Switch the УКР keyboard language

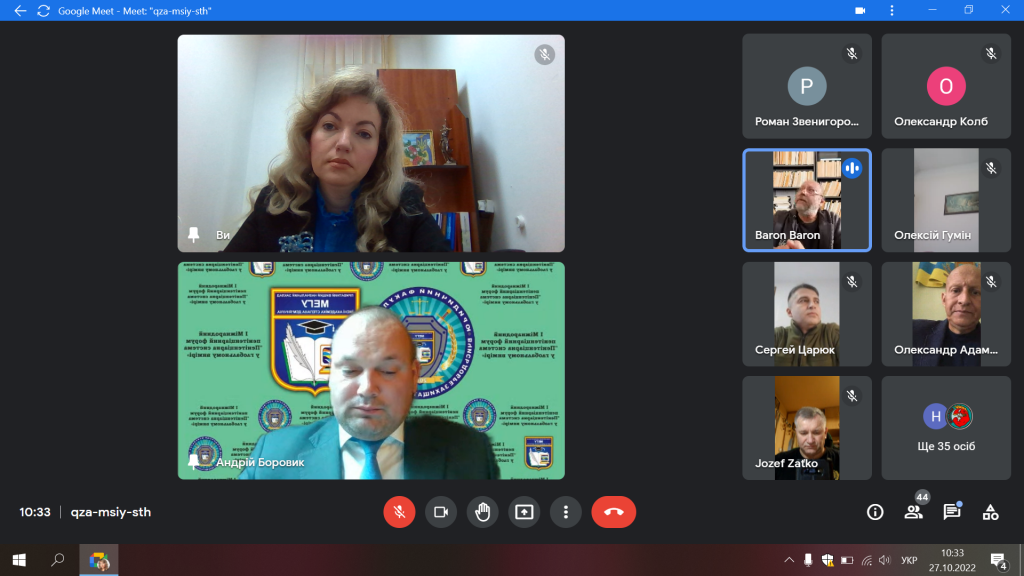[909, 560]
